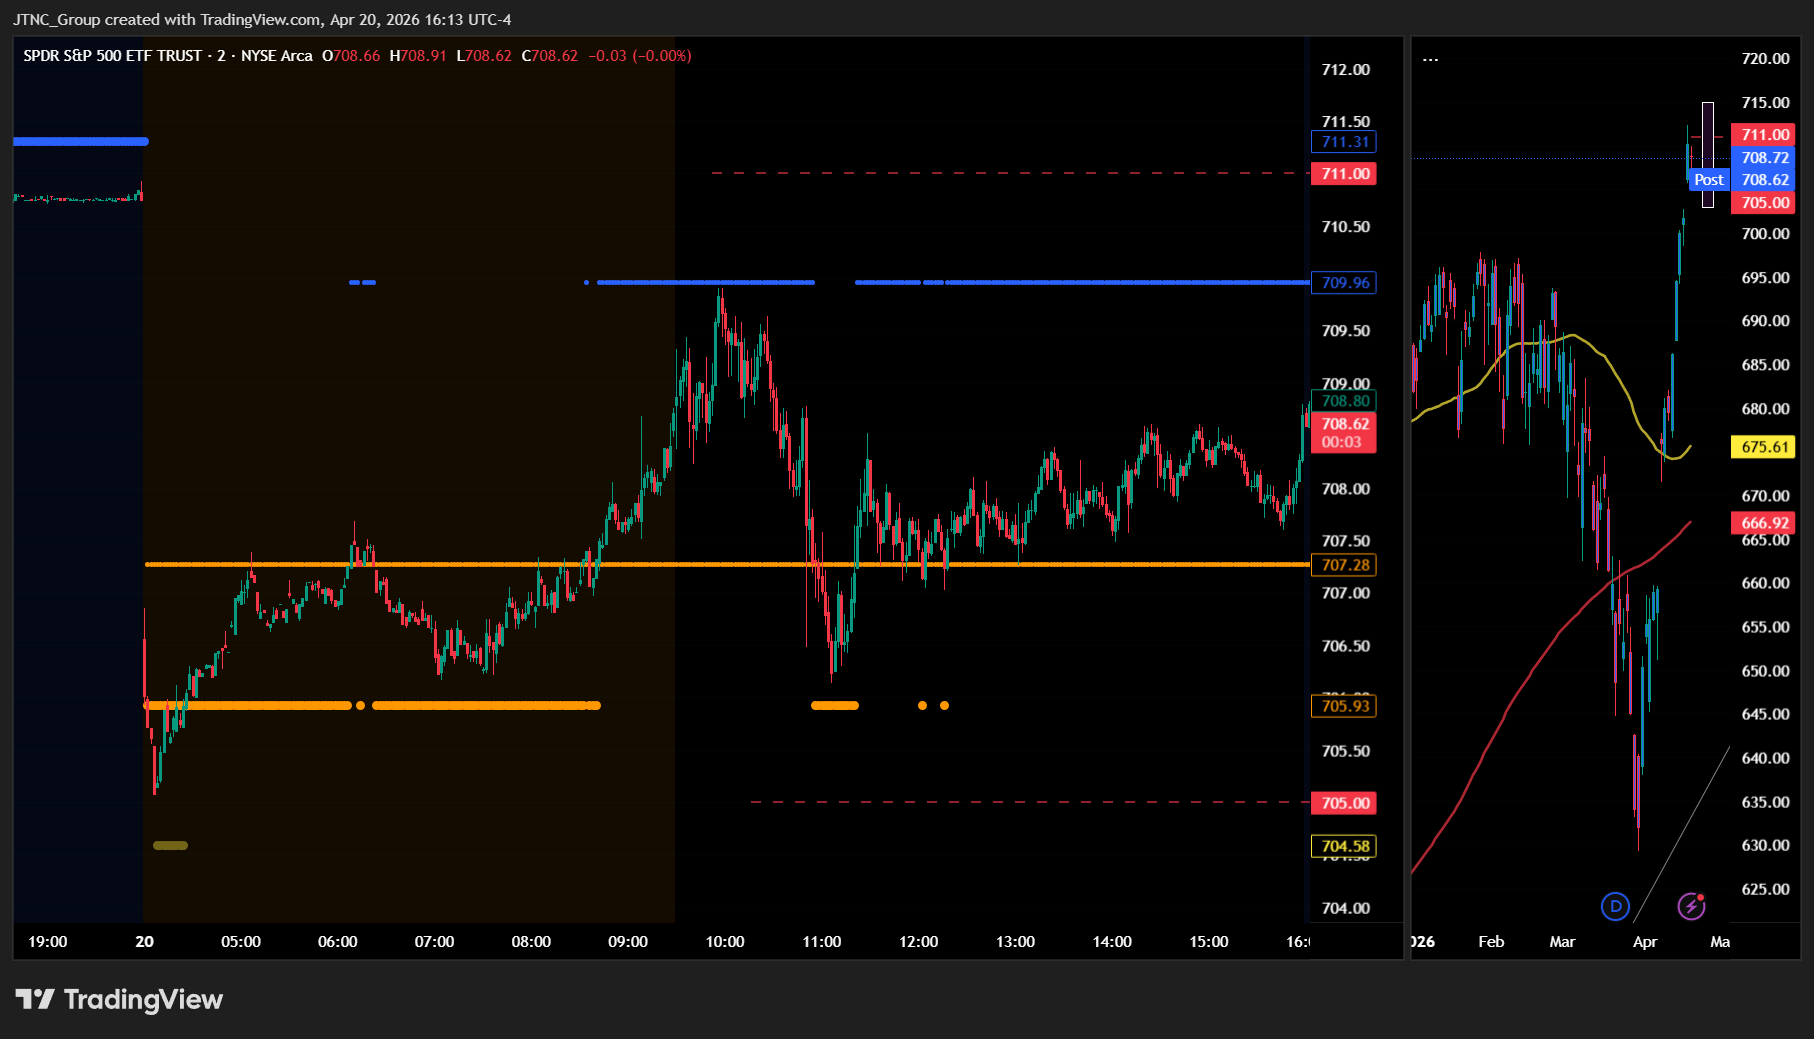Click the 704.00 price scale tick
Screen dimensions: 1814x1039
pos(1346,908)
